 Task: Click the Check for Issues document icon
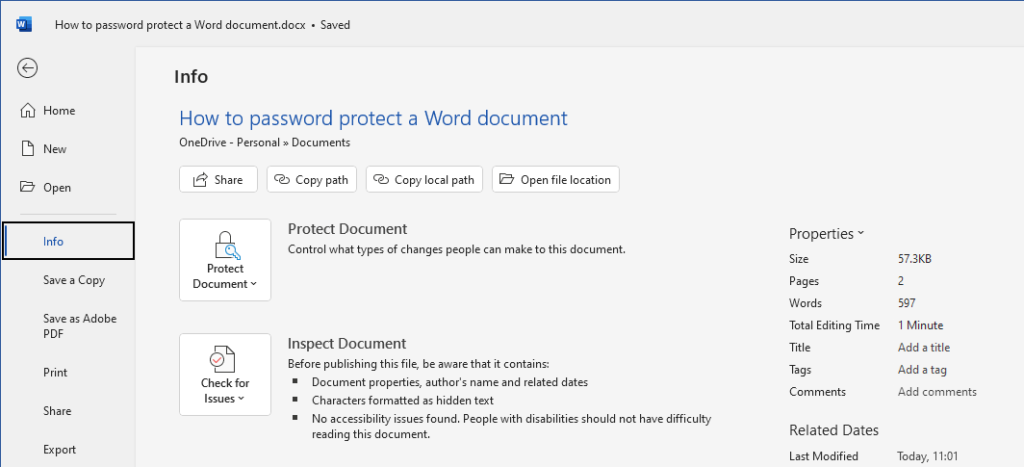pyautogui.click(x=222, y=360)
